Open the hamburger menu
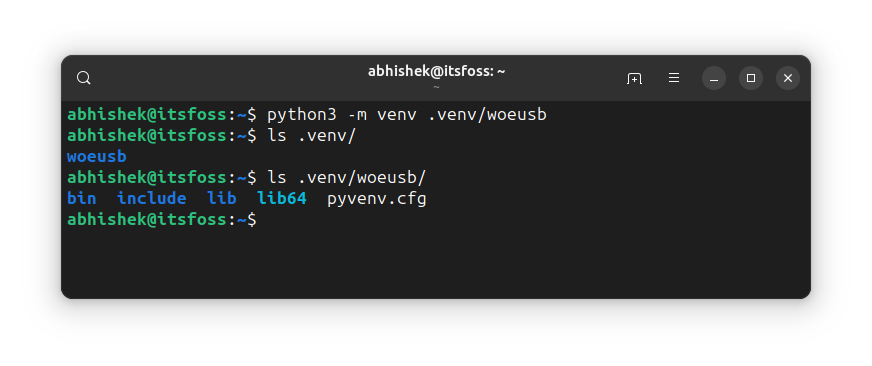 pyautogui.click(x=673, y=78)
